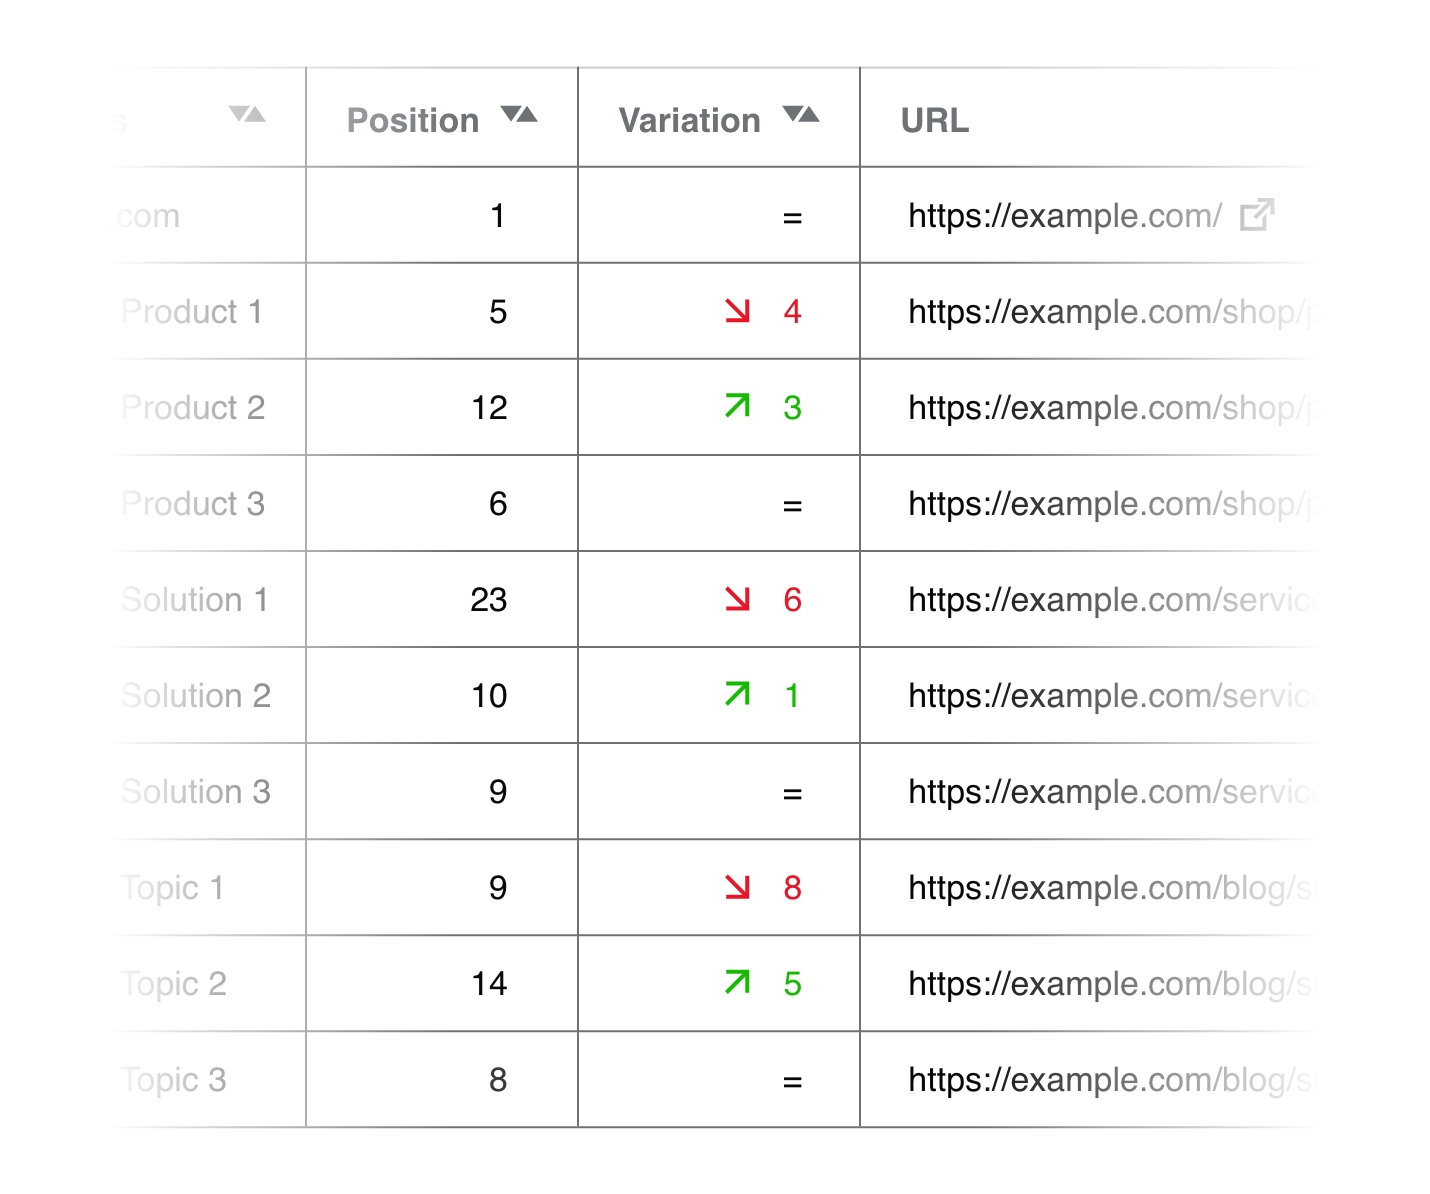Click the Position column sort arrows
This screenshot has width=1430, height=1194.
519,114
